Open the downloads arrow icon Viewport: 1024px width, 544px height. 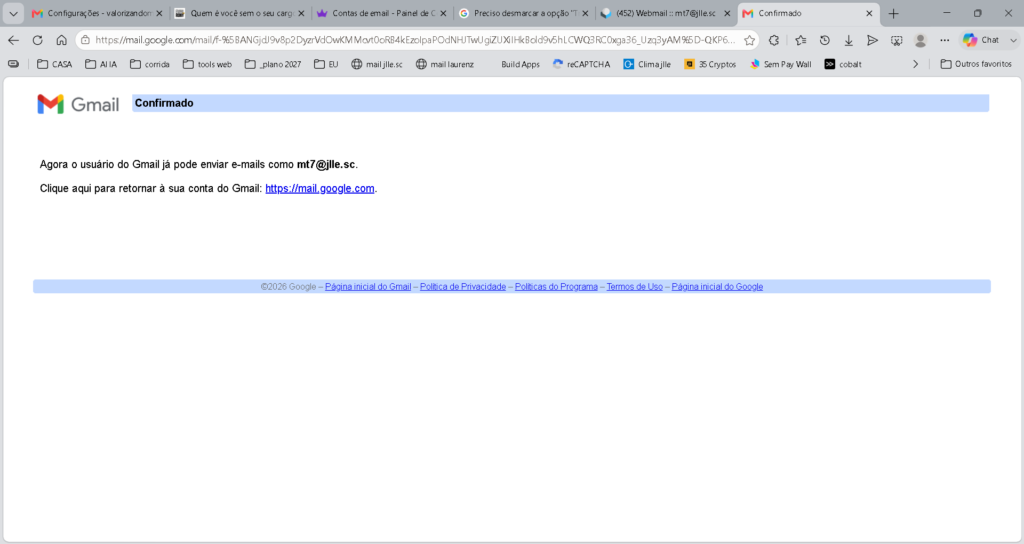pos(848,40)
